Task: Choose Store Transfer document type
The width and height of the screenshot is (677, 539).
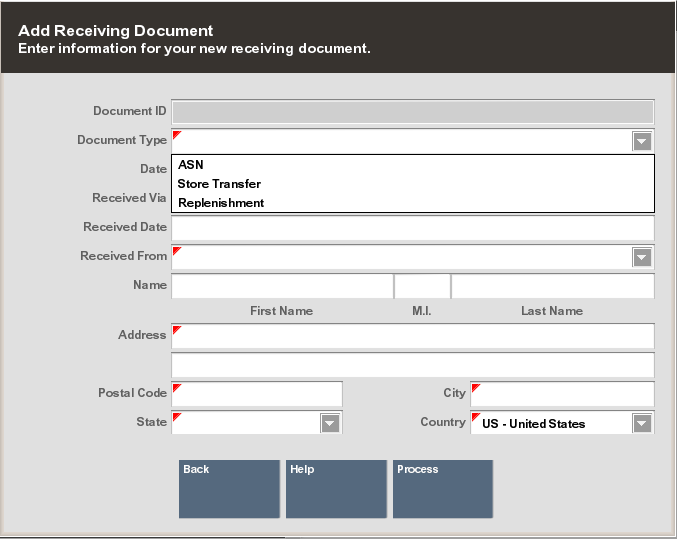Action: pyautogui.click(x=413, y=184)
